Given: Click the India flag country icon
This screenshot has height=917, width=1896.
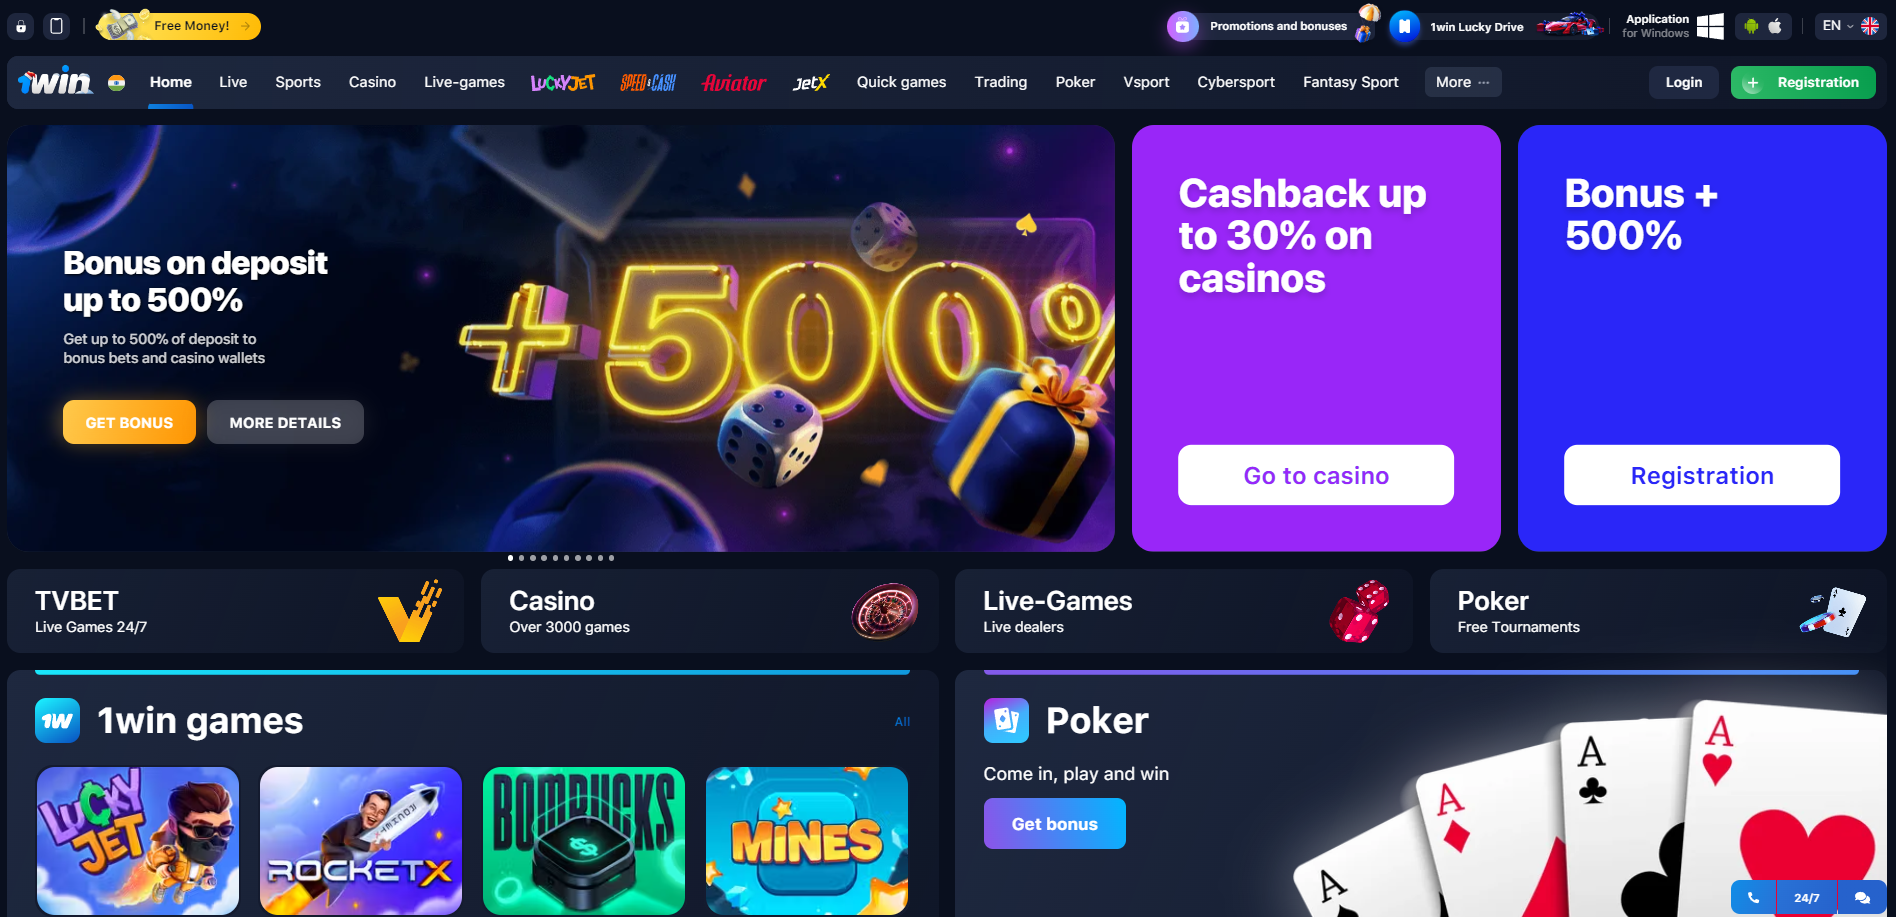Looking at the screenshot, I should (x=117, y=83).
